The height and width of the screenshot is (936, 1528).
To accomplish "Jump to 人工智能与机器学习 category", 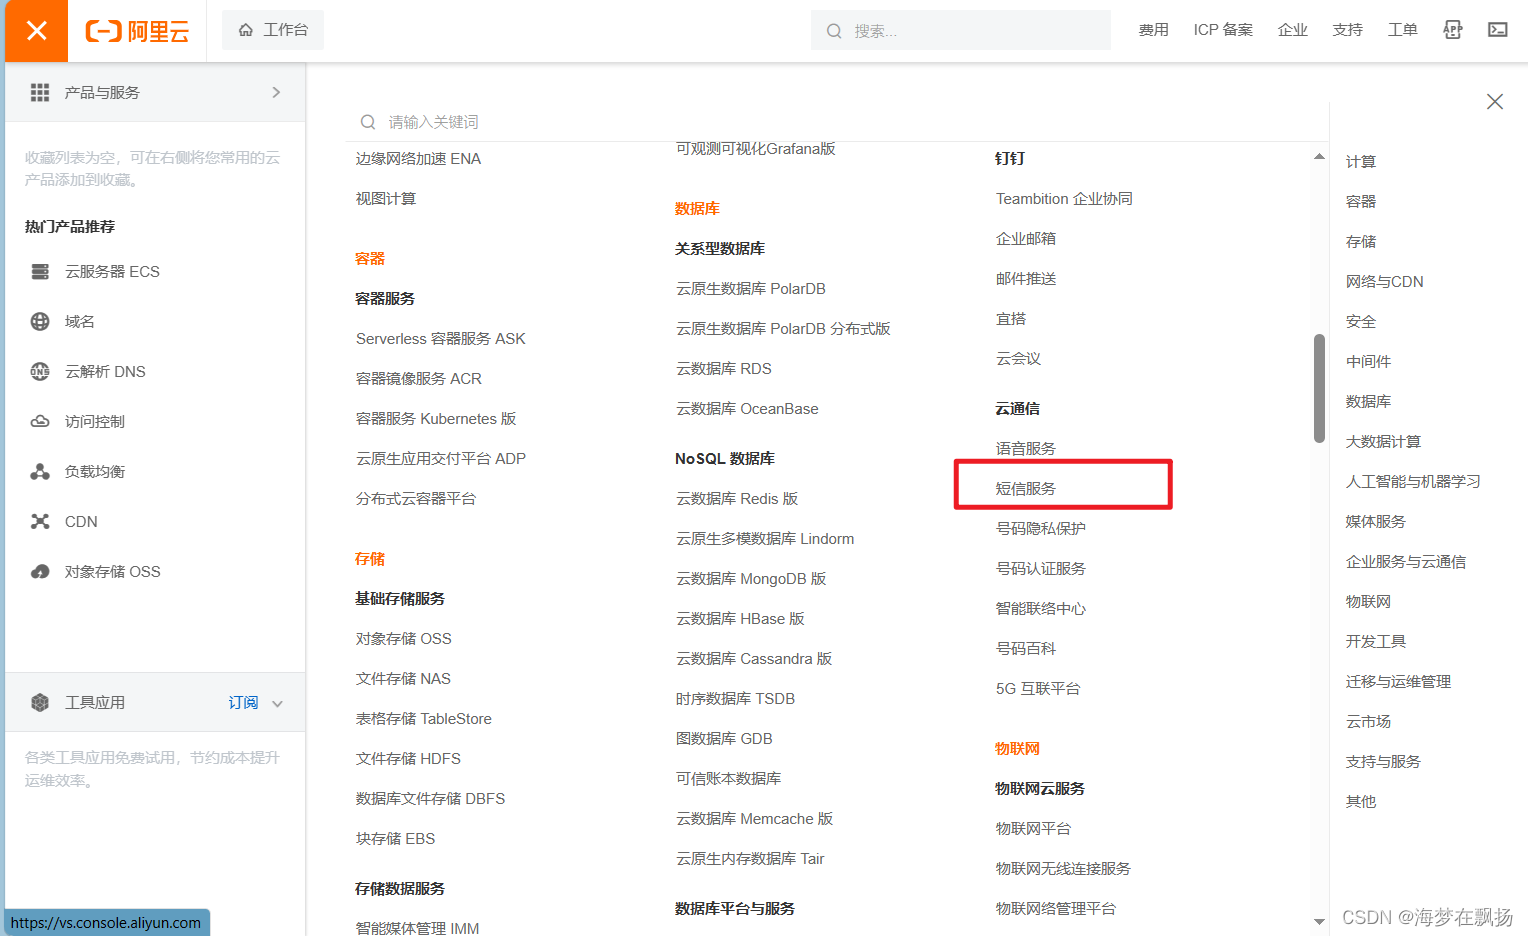I will pos(1413,481).
